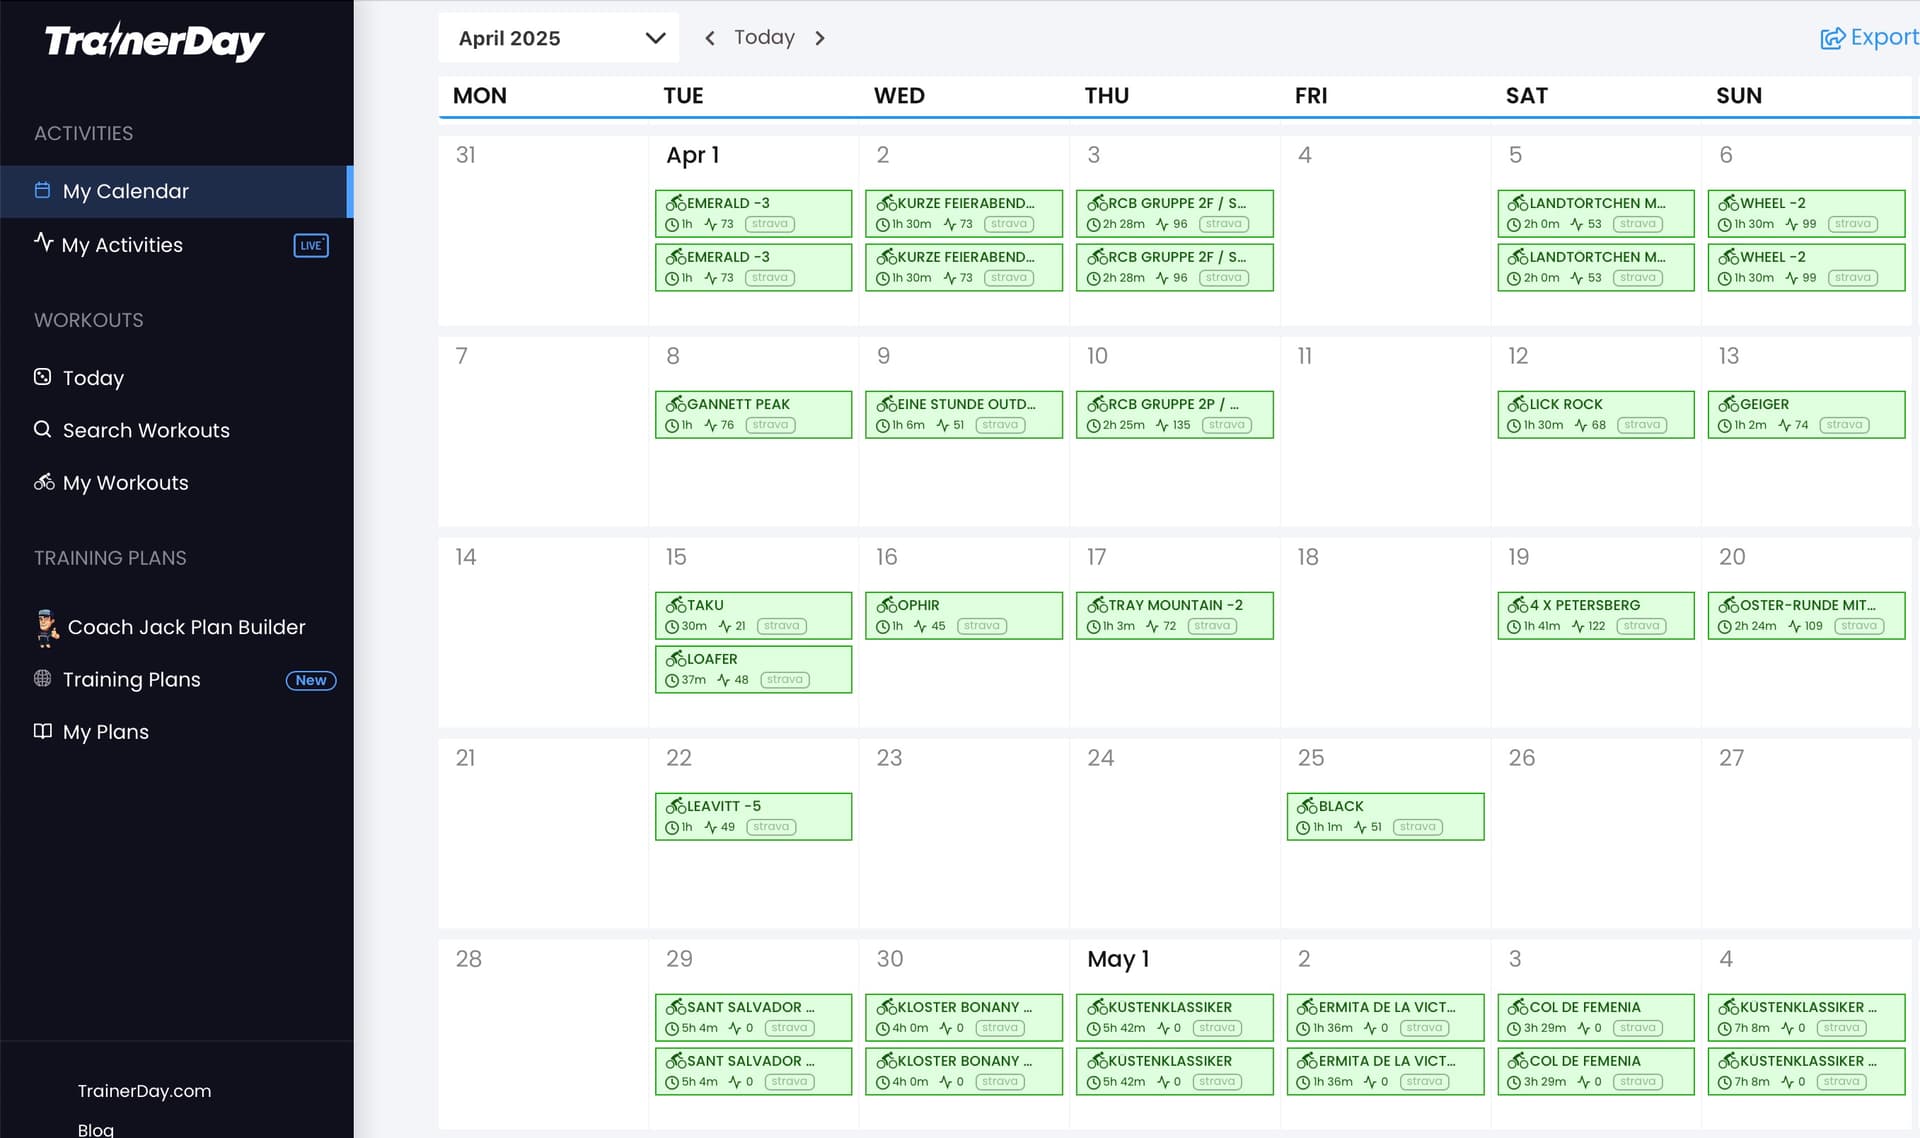Open the April 2025 month dropdown
The width and height of the screenshot is (1920, 1138).
558,38
